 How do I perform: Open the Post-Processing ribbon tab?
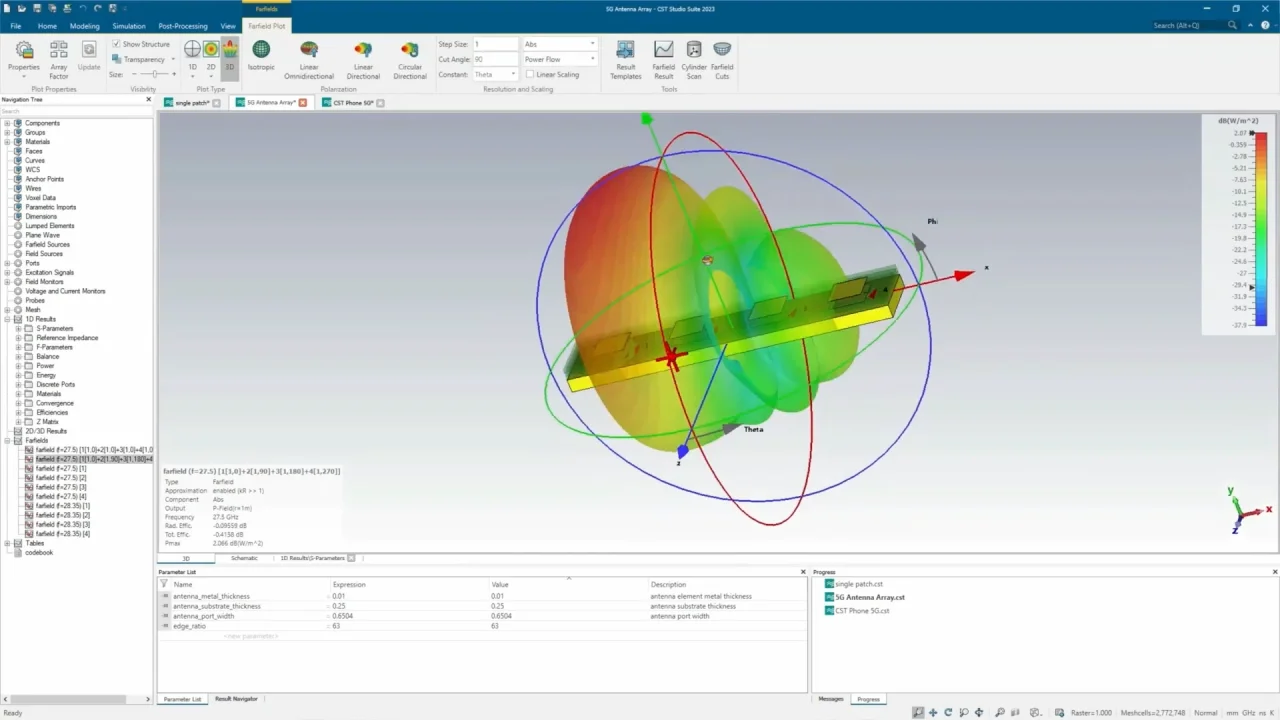point(182,26)
